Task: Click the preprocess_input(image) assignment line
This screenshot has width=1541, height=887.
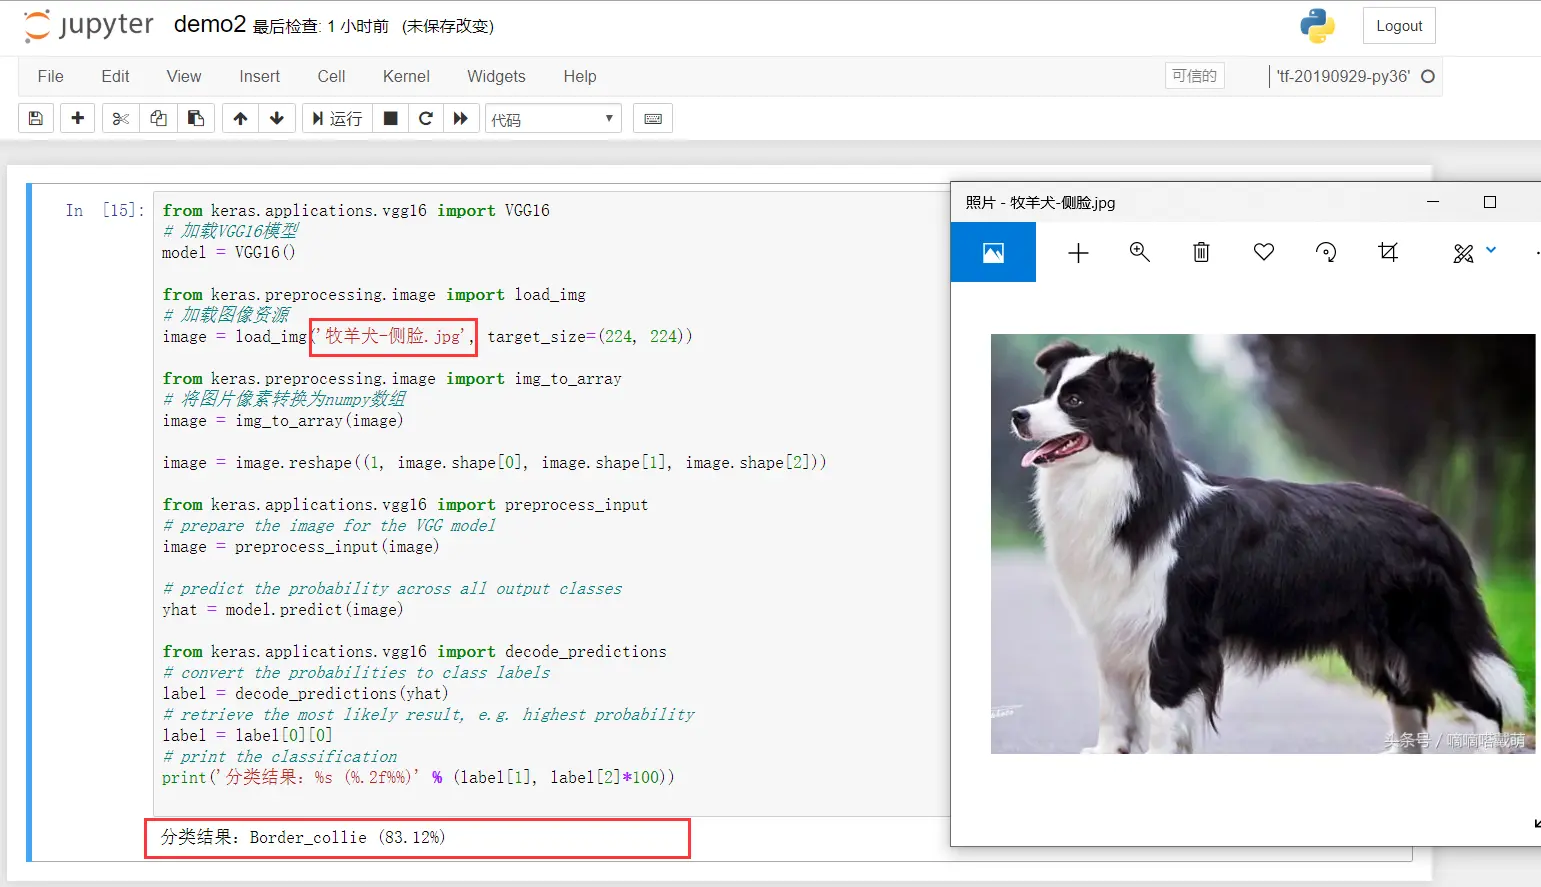Action: pos(301,546)
